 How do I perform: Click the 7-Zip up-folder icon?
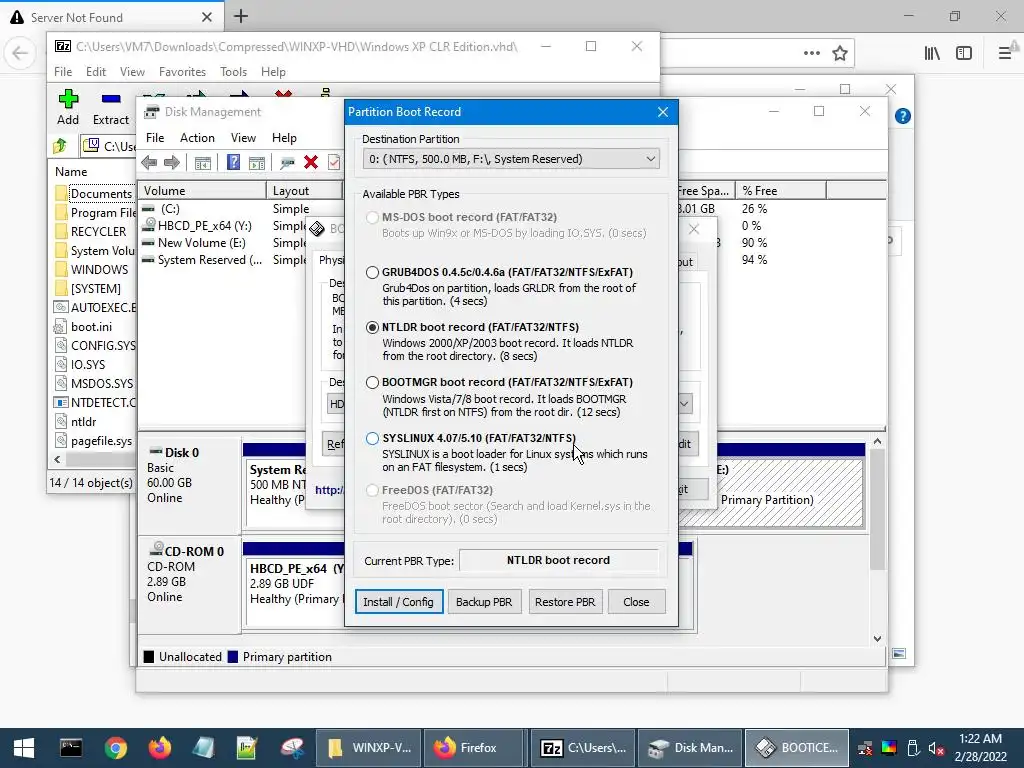coord(60,146)
